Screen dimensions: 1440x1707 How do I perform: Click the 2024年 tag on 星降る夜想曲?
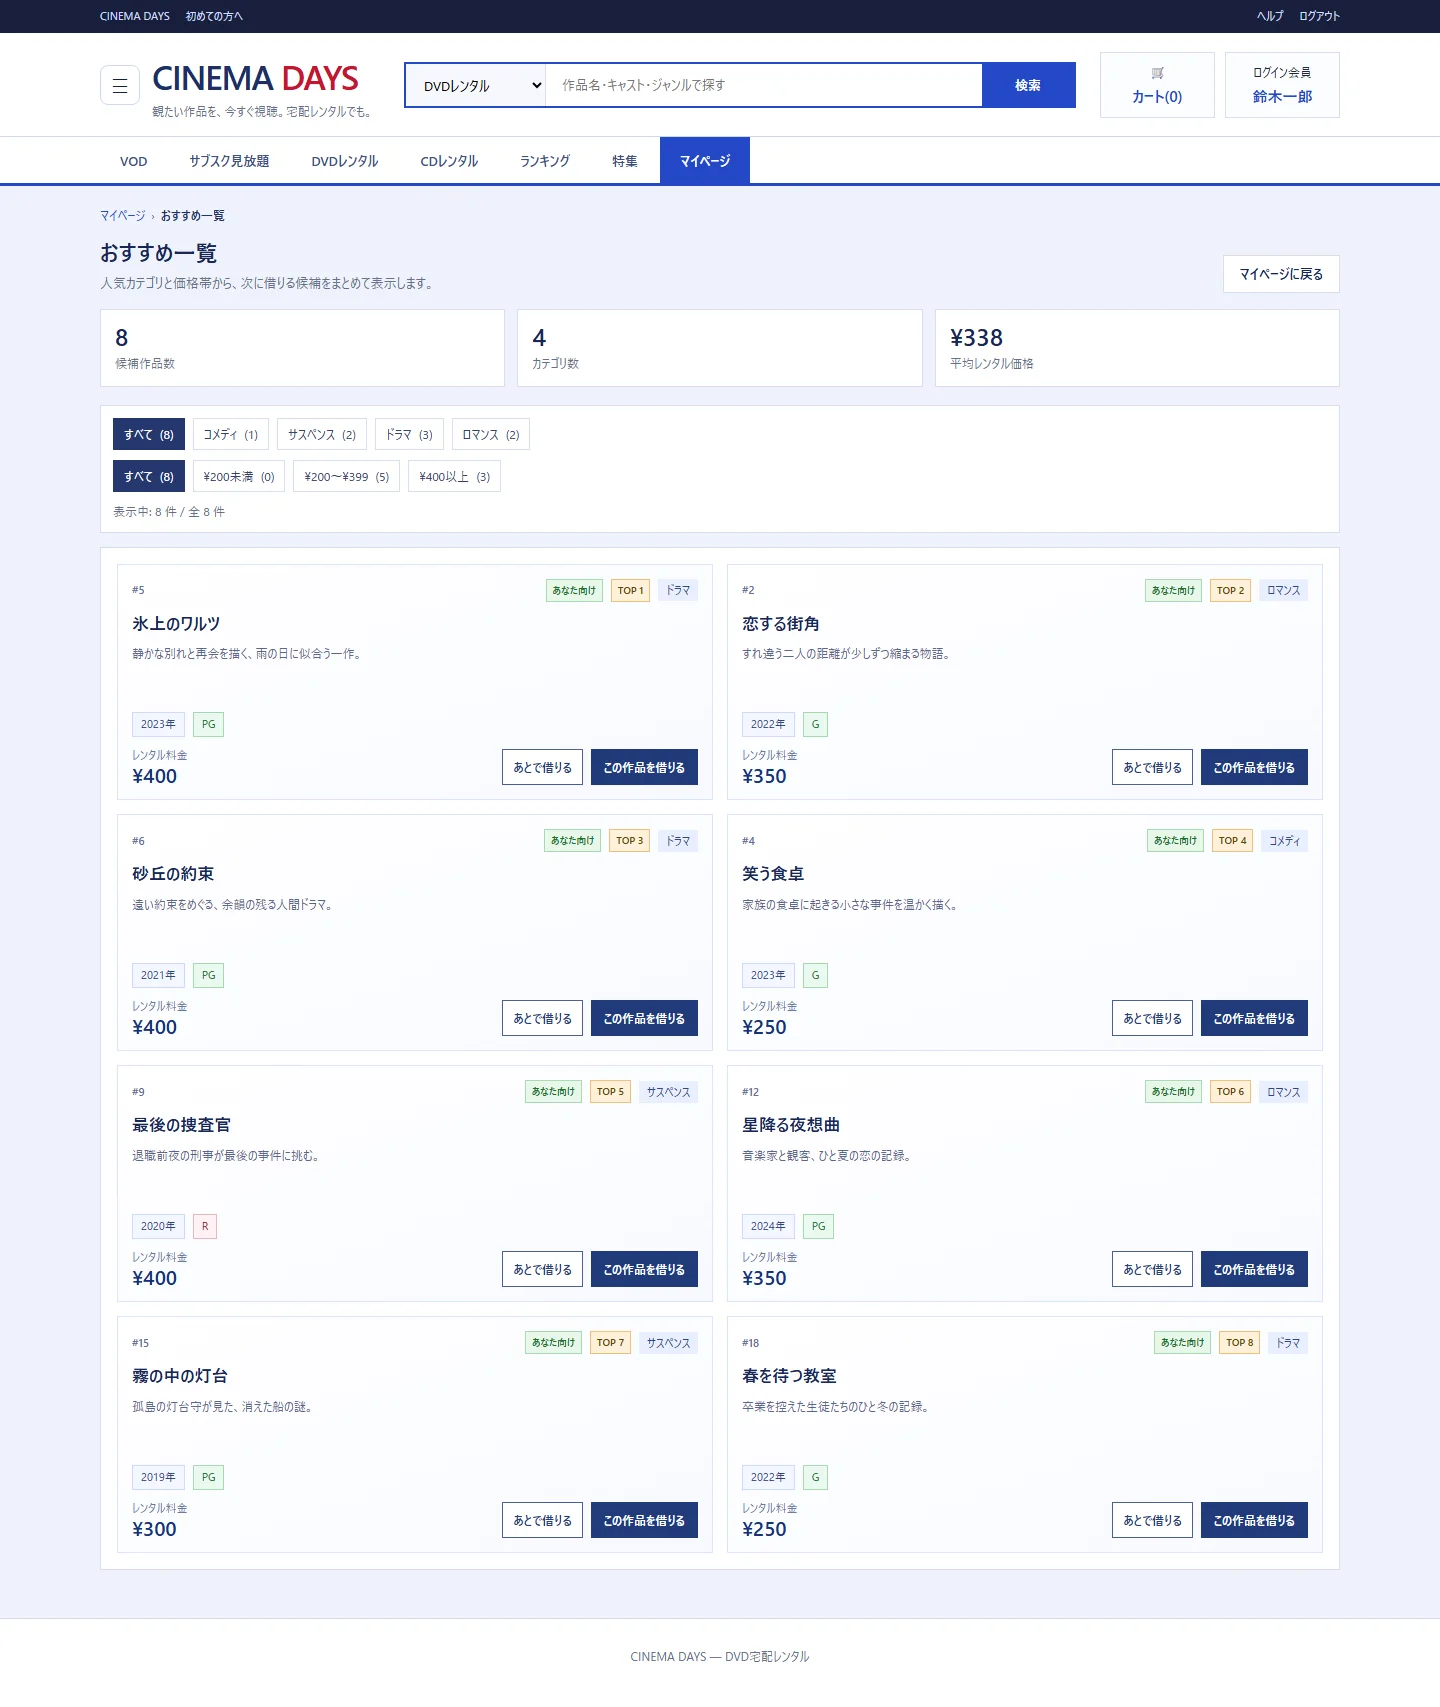pyautogui.click(x=768, y=1226)
